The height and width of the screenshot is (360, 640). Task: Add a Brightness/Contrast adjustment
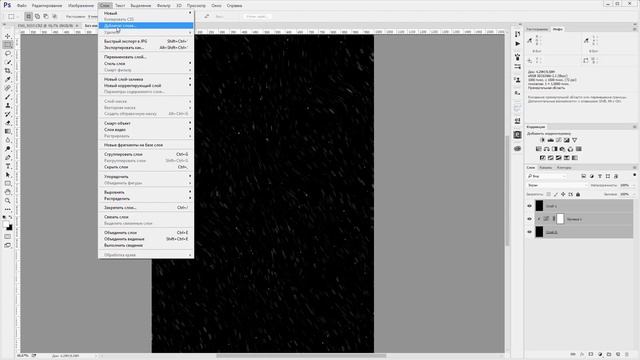(542, 140)
